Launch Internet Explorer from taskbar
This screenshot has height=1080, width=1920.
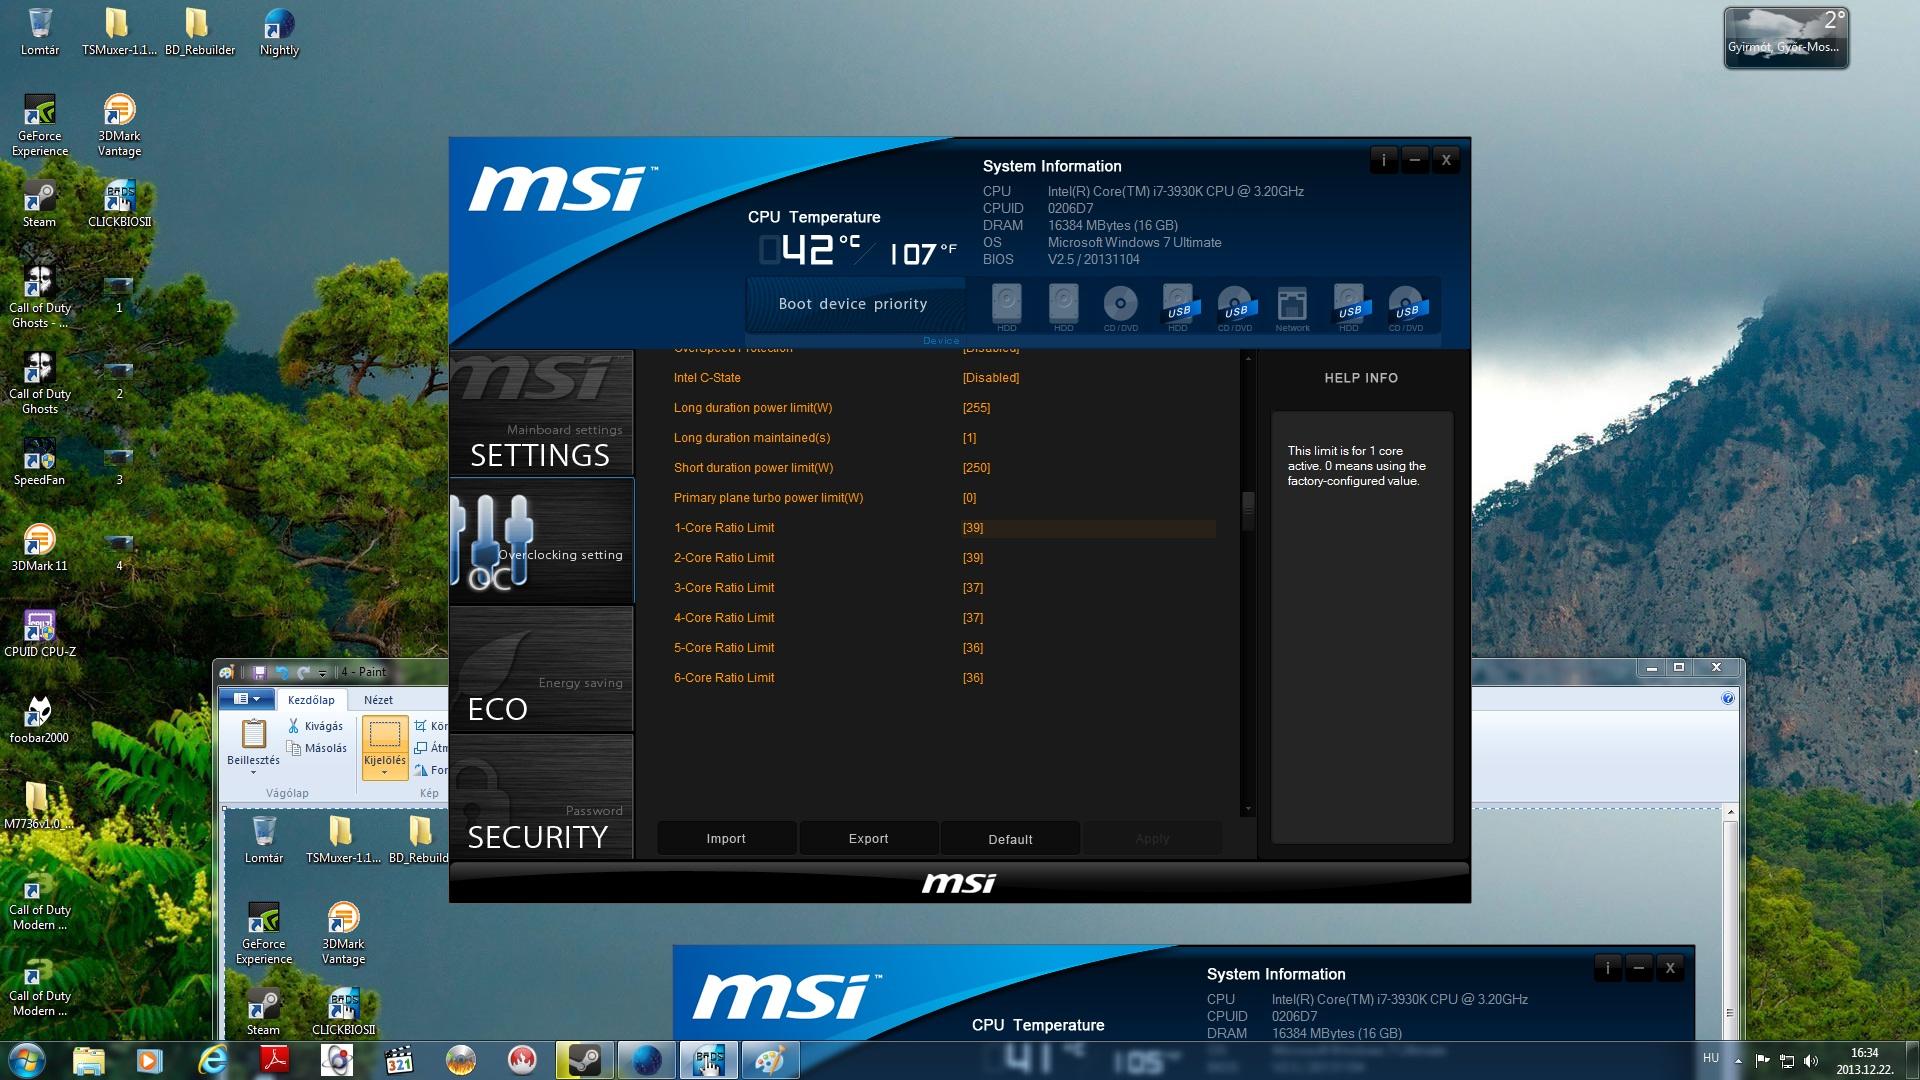coord(212,1060)
